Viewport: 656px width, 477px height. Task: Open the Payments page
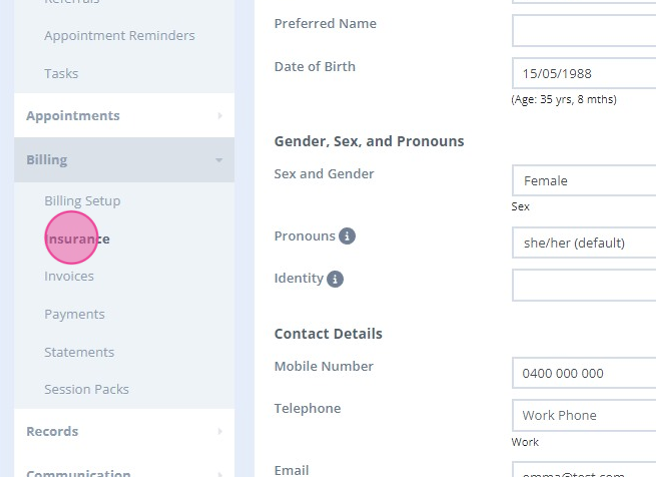[74, 314]
